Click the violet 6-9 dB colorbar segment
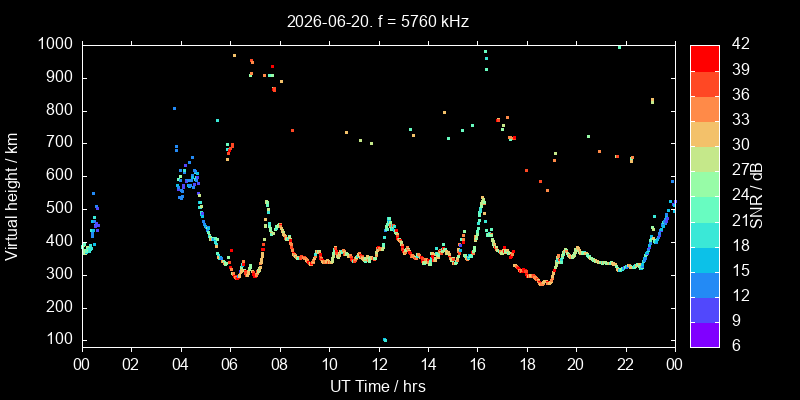This screenshot has height=400, width=800. click(x=705, y=334)
